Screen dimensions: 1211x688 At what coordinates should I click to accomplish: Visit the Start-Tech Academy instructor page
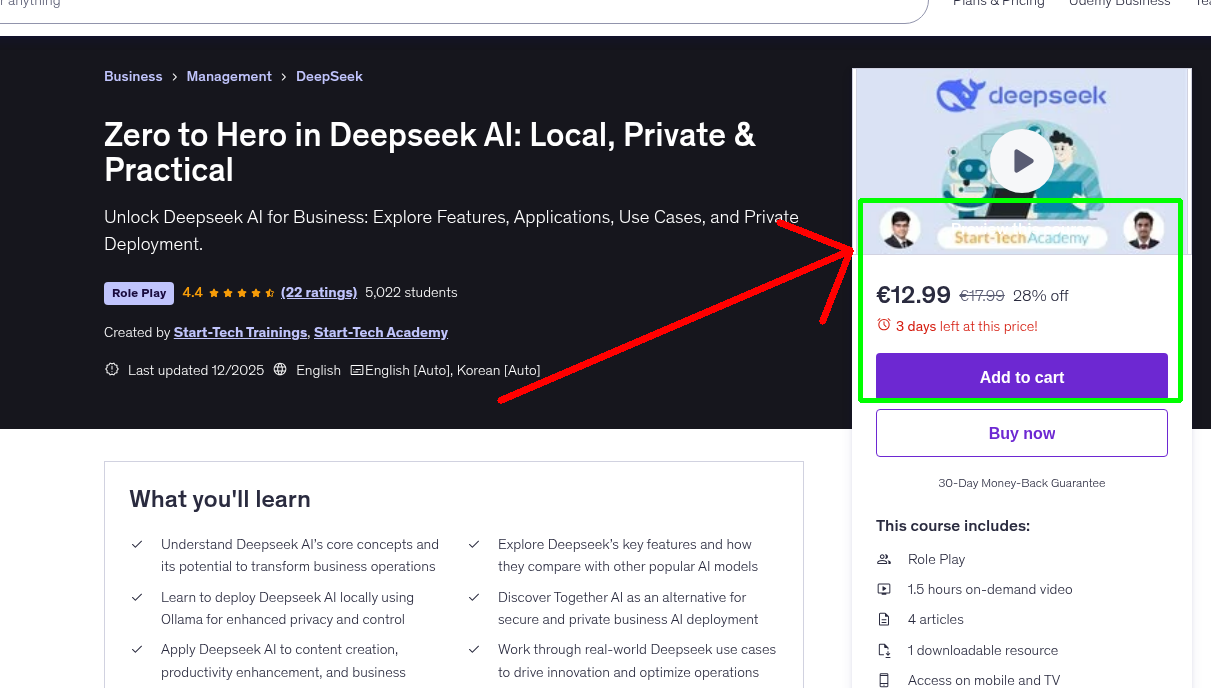click(x=380, y=332)
